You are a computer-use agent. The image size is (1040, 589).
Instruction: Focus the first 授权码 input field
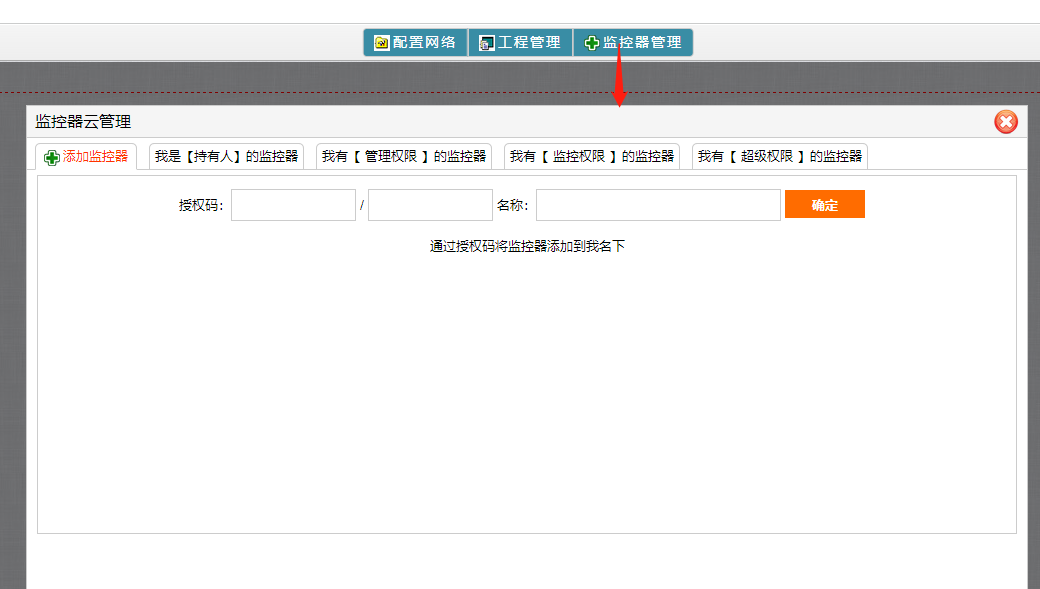pyautogui.click(x=293, y=205)
